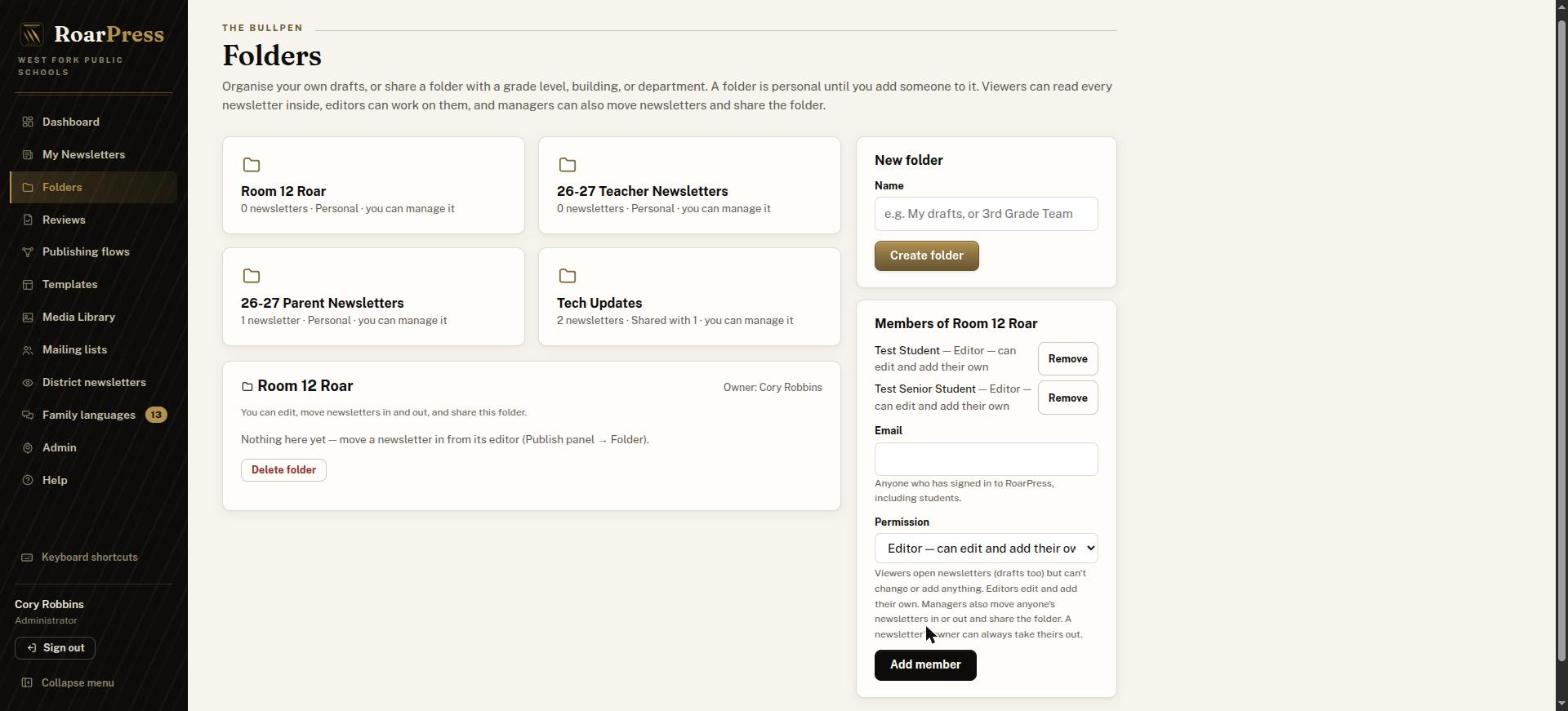Click the Add member button
The image size is (1568, 711).
(925, 665)
